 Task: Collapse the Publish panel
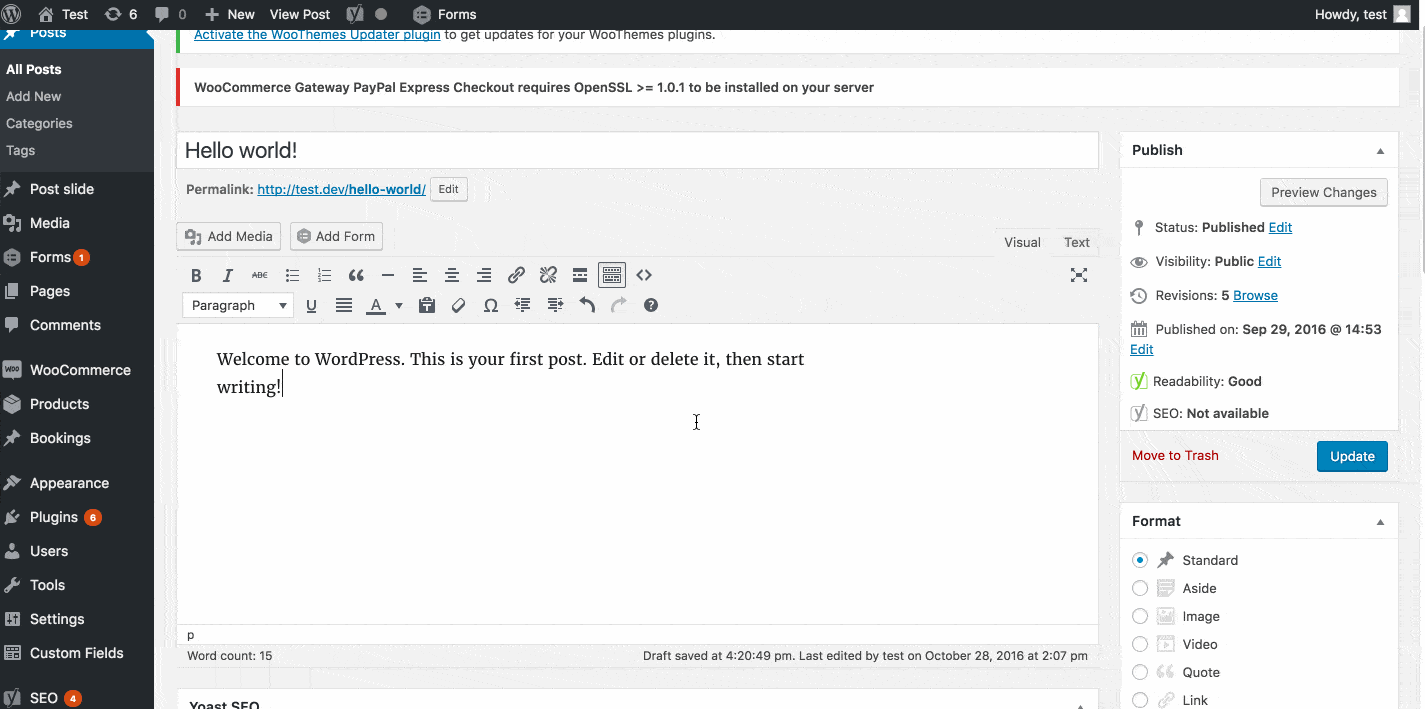point(1380,151)
